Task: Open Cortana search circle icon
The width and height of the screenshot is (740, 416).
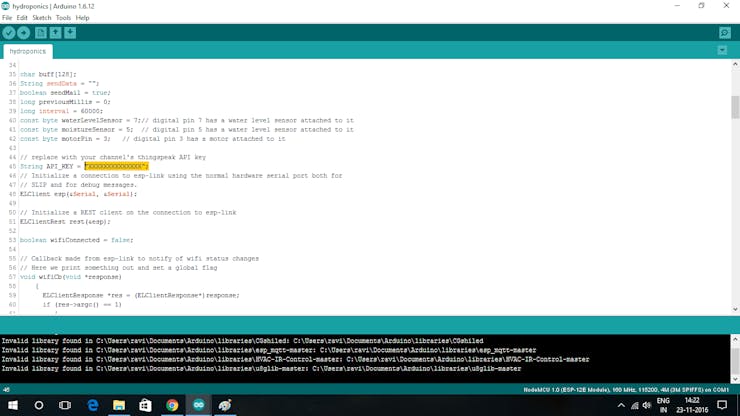Action: coord(39,405)
